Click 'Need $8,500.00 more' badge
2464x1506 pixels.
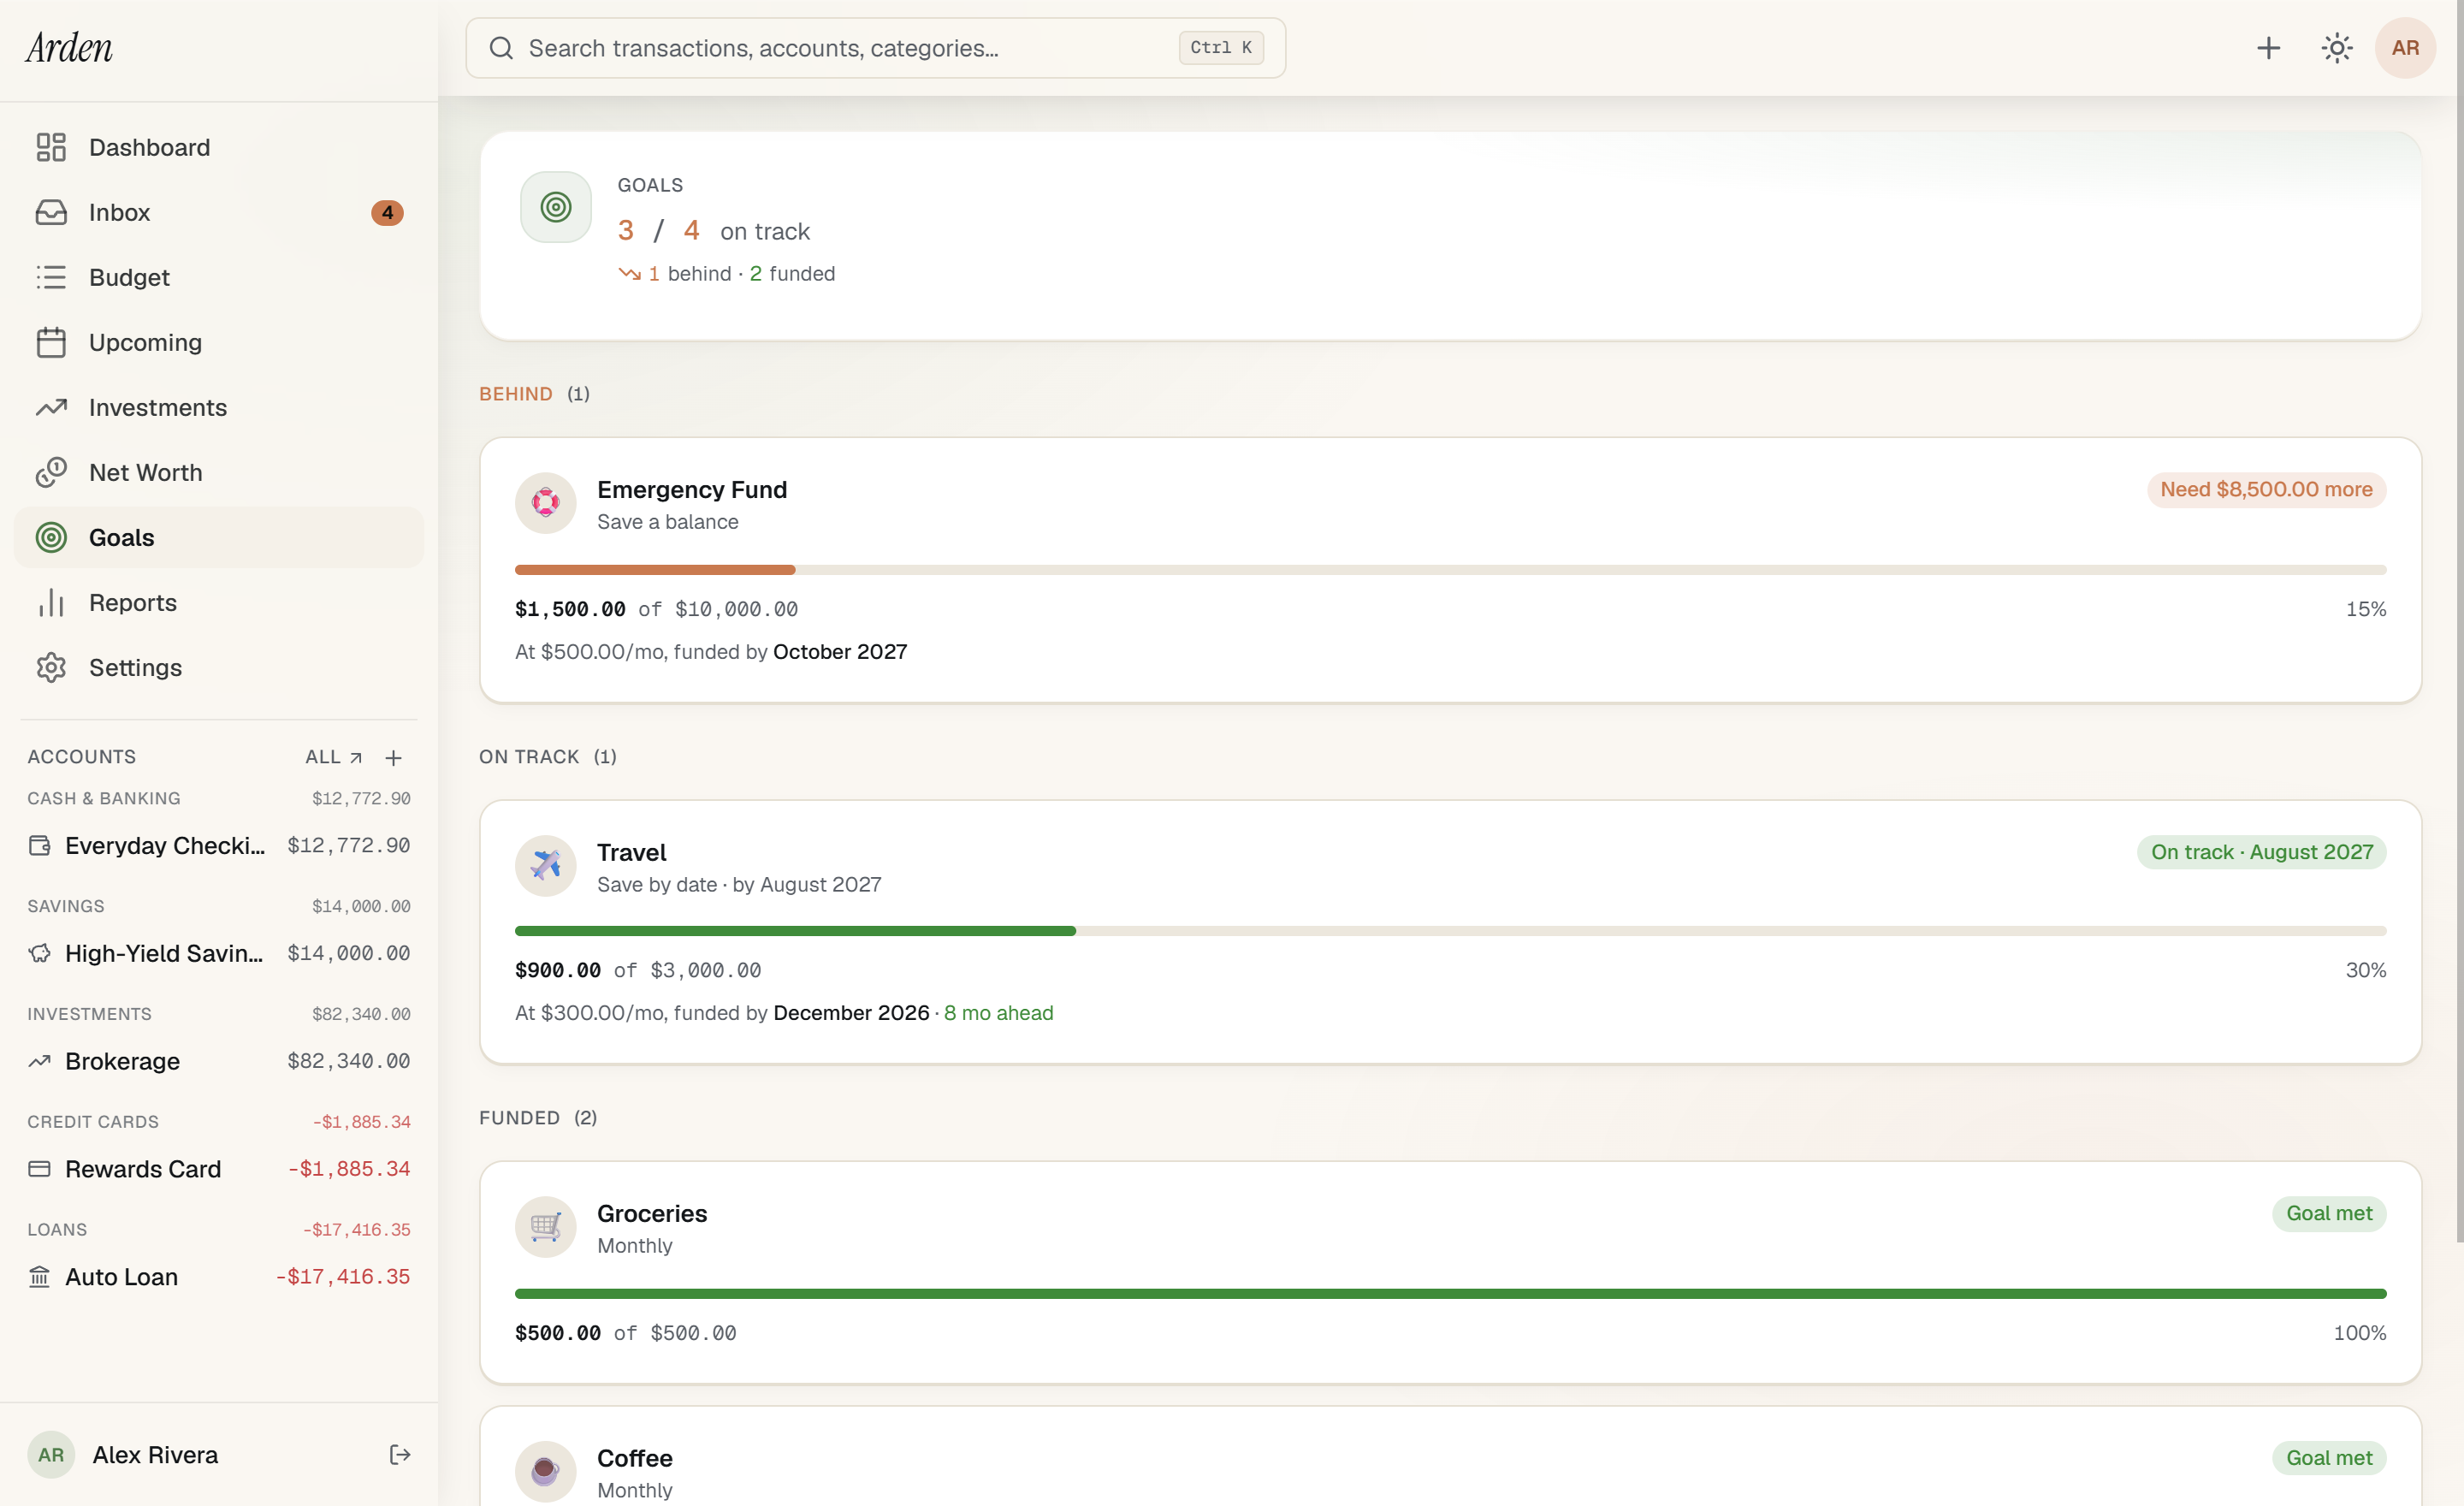coord(2266,490)
